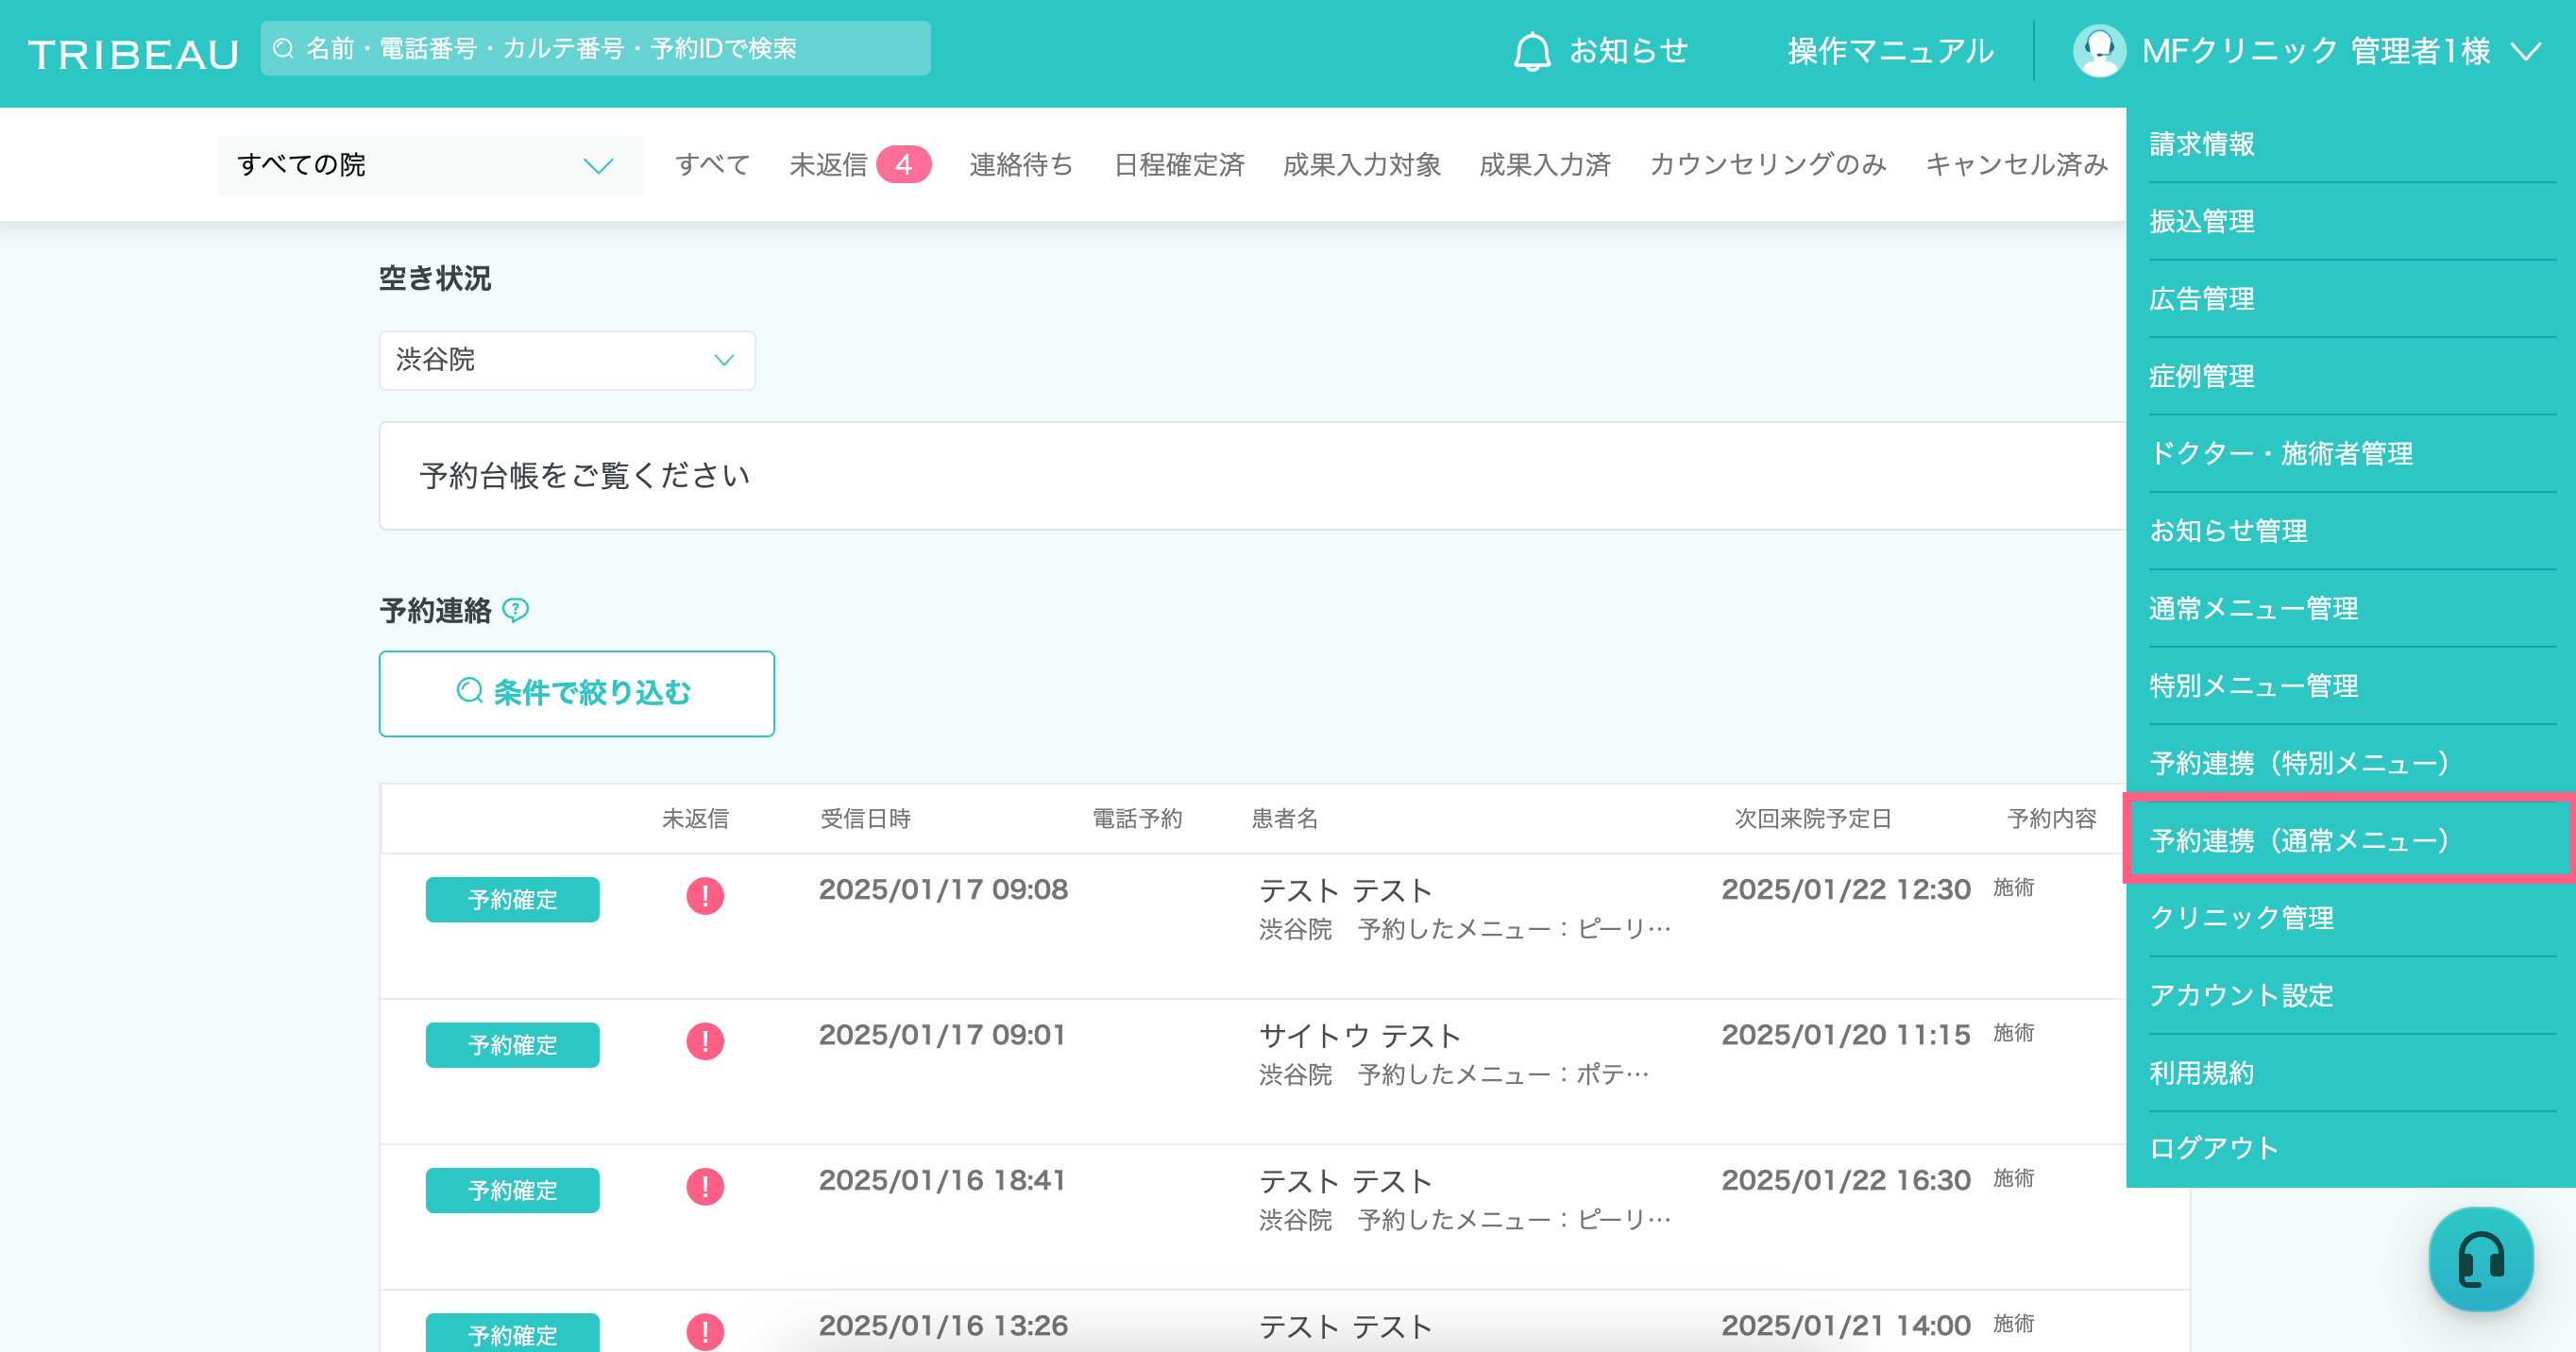
Task: Click the 条件で絞り込む filter button
Action: [576, 693]
